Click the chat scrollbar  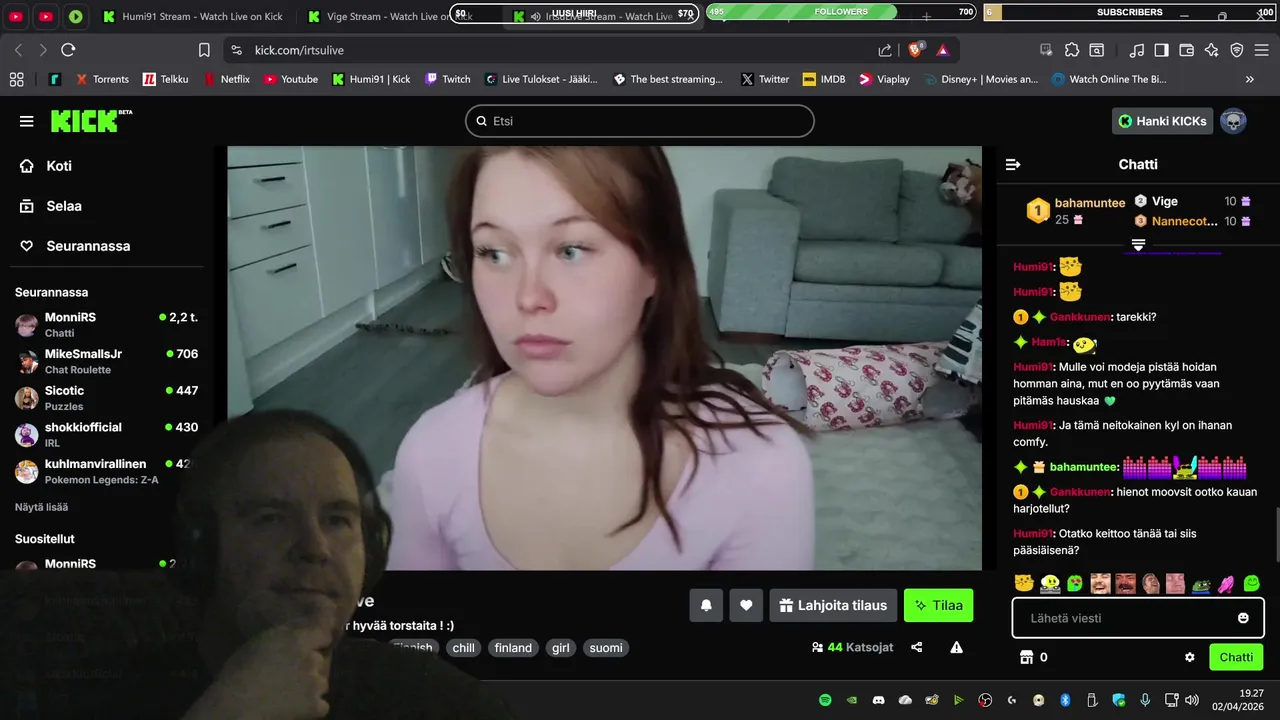pos(1275,535)
